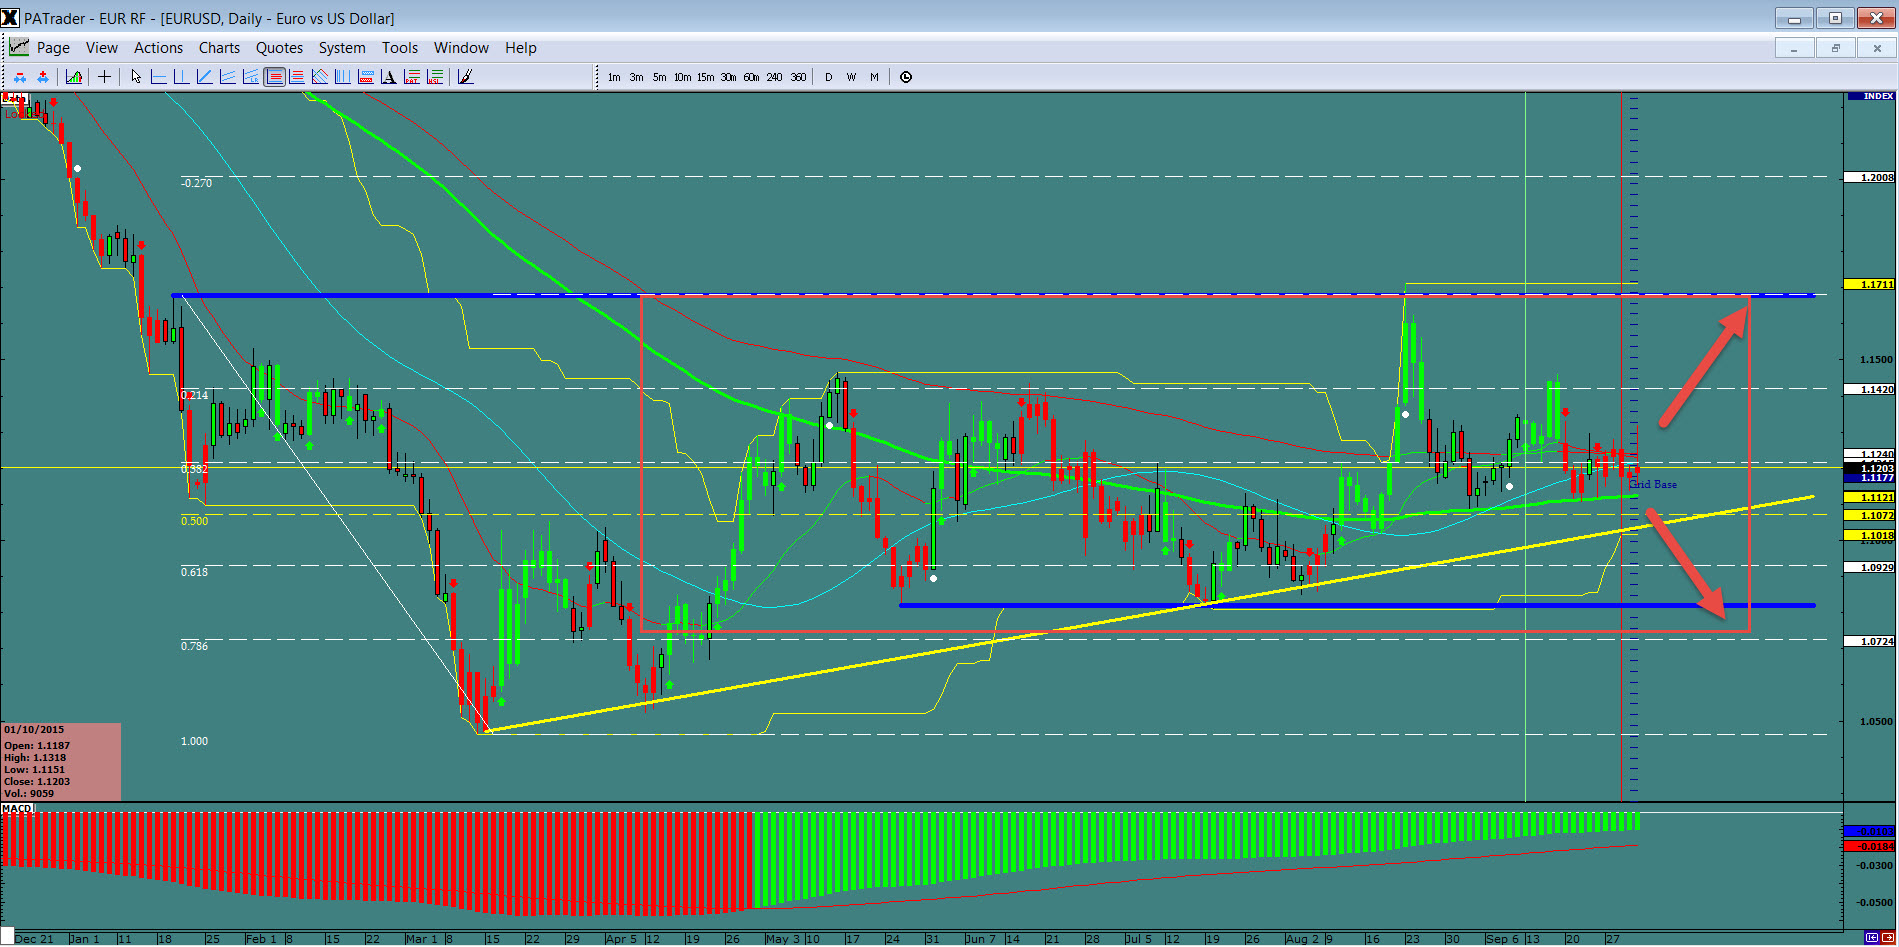
Task: Open the Actions menu
Action: coord(158,48)
